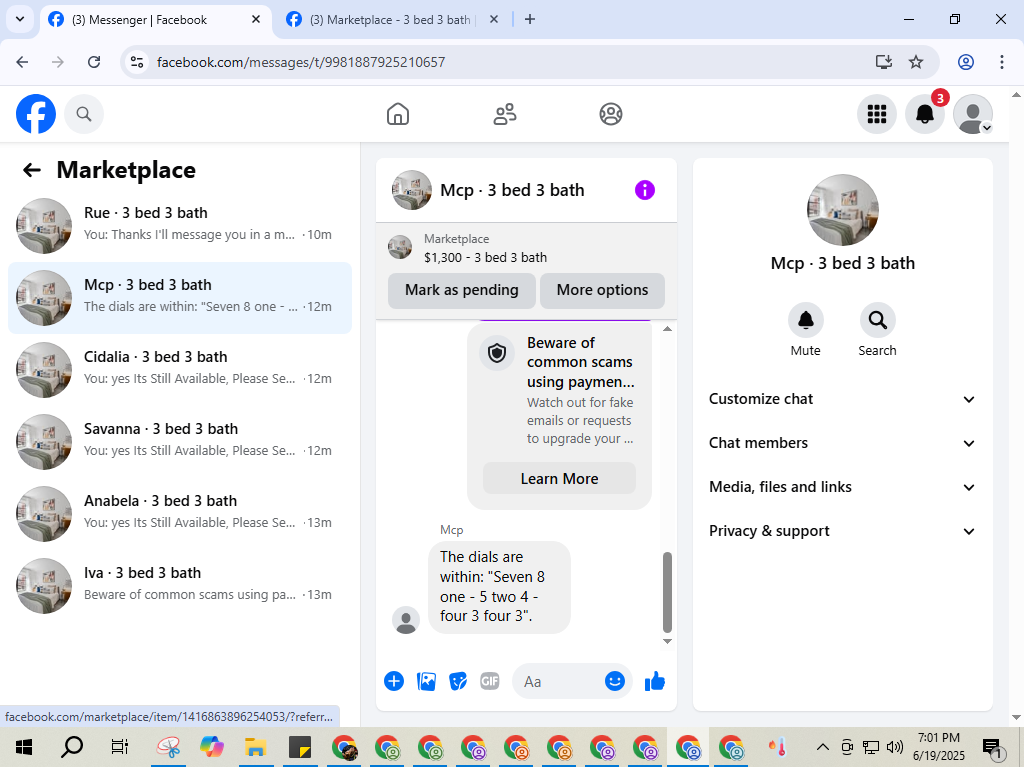1024x767 pixels.
Task: View site information icon in address bar
Action: [136, 62]
